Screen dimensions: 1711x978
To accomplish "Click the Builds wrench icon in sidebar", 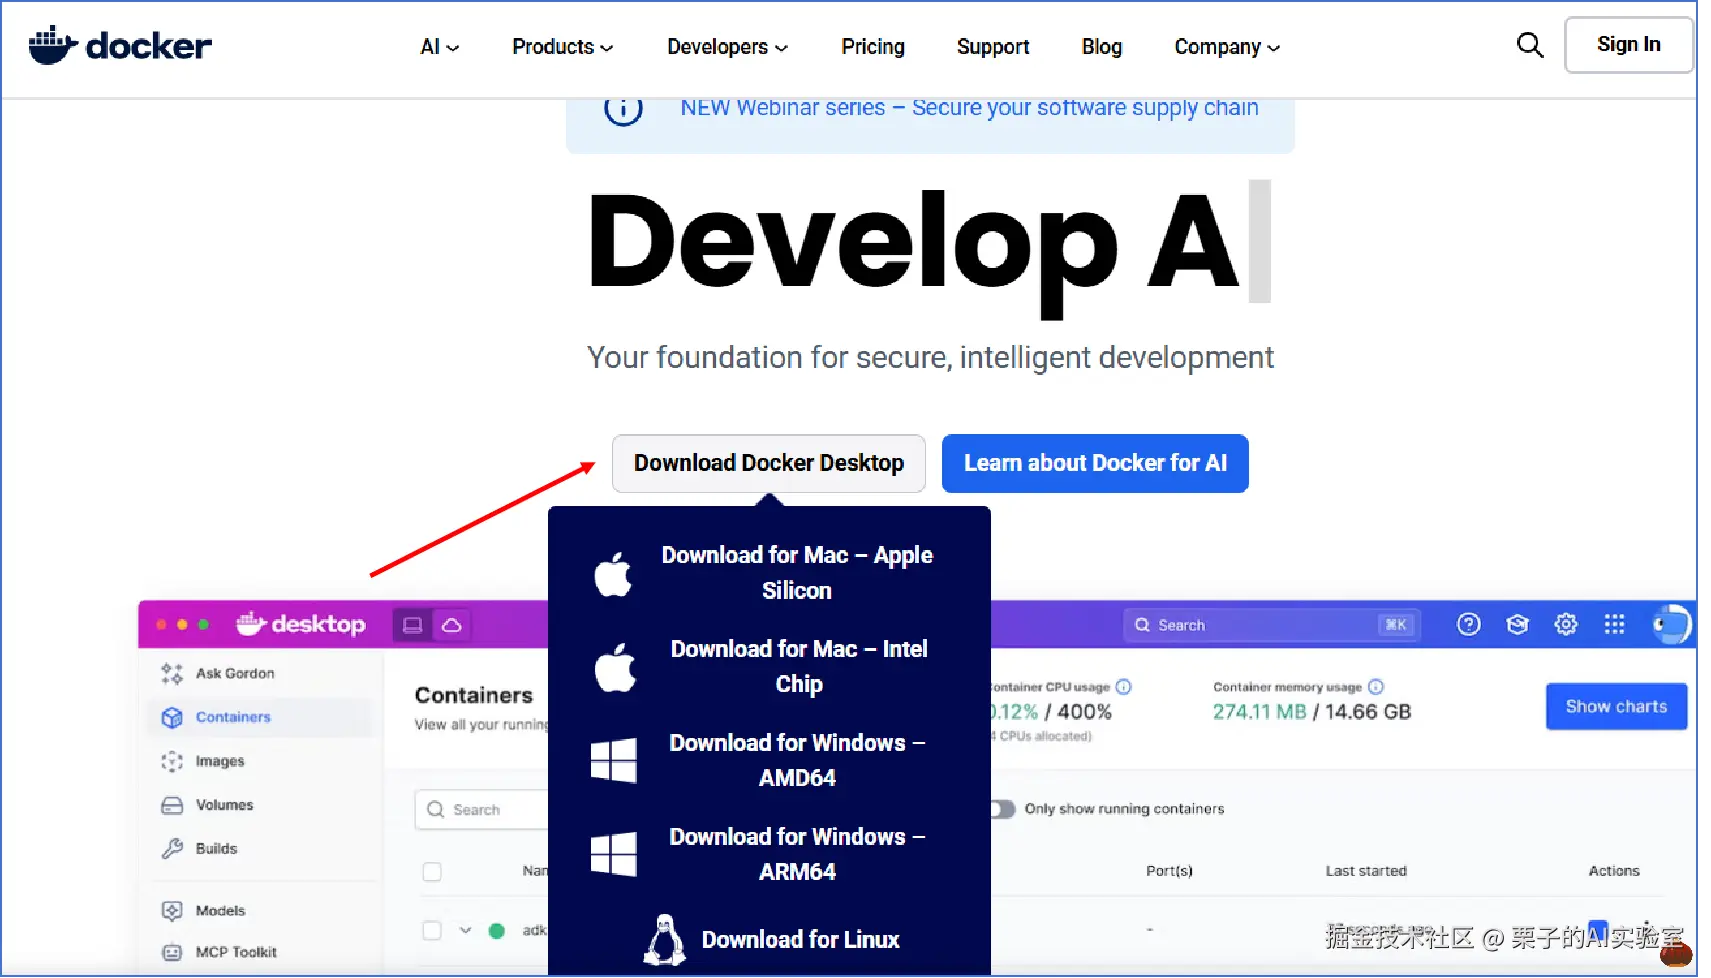I will [172, 848].
